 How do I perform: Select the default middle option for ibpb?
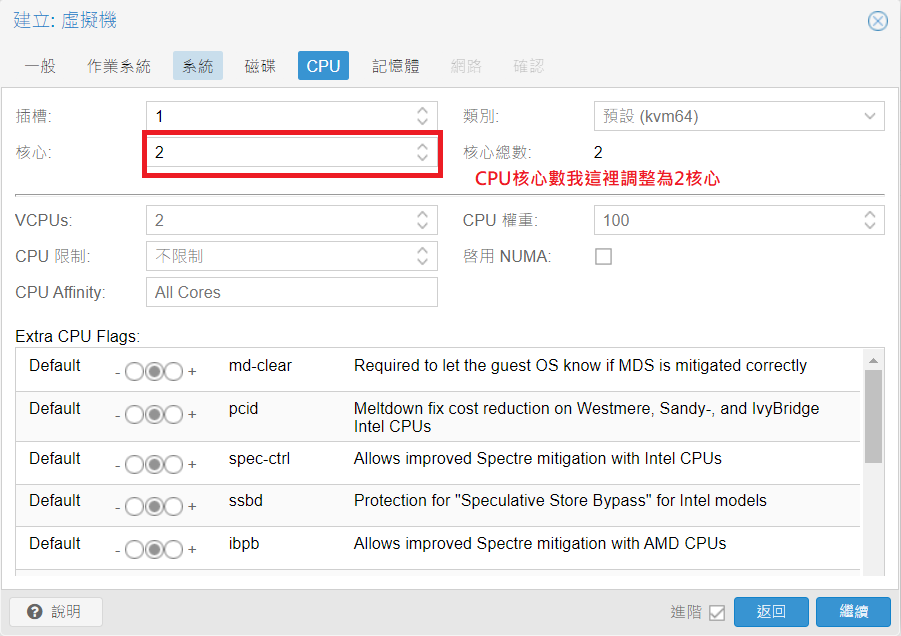(154, 549)
